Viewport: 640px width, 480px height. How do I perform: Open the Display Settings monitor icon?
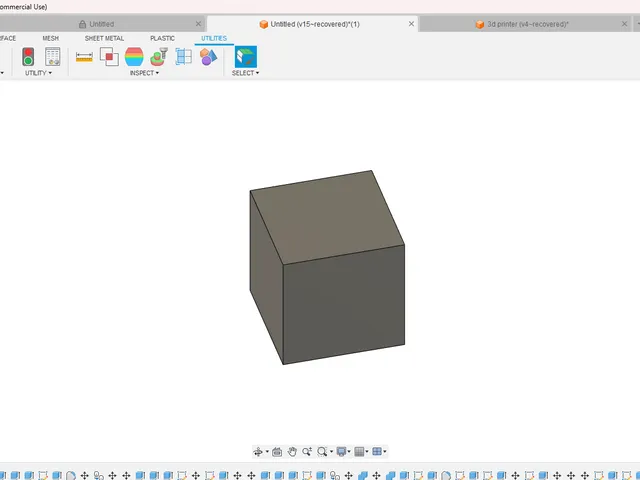341,451
